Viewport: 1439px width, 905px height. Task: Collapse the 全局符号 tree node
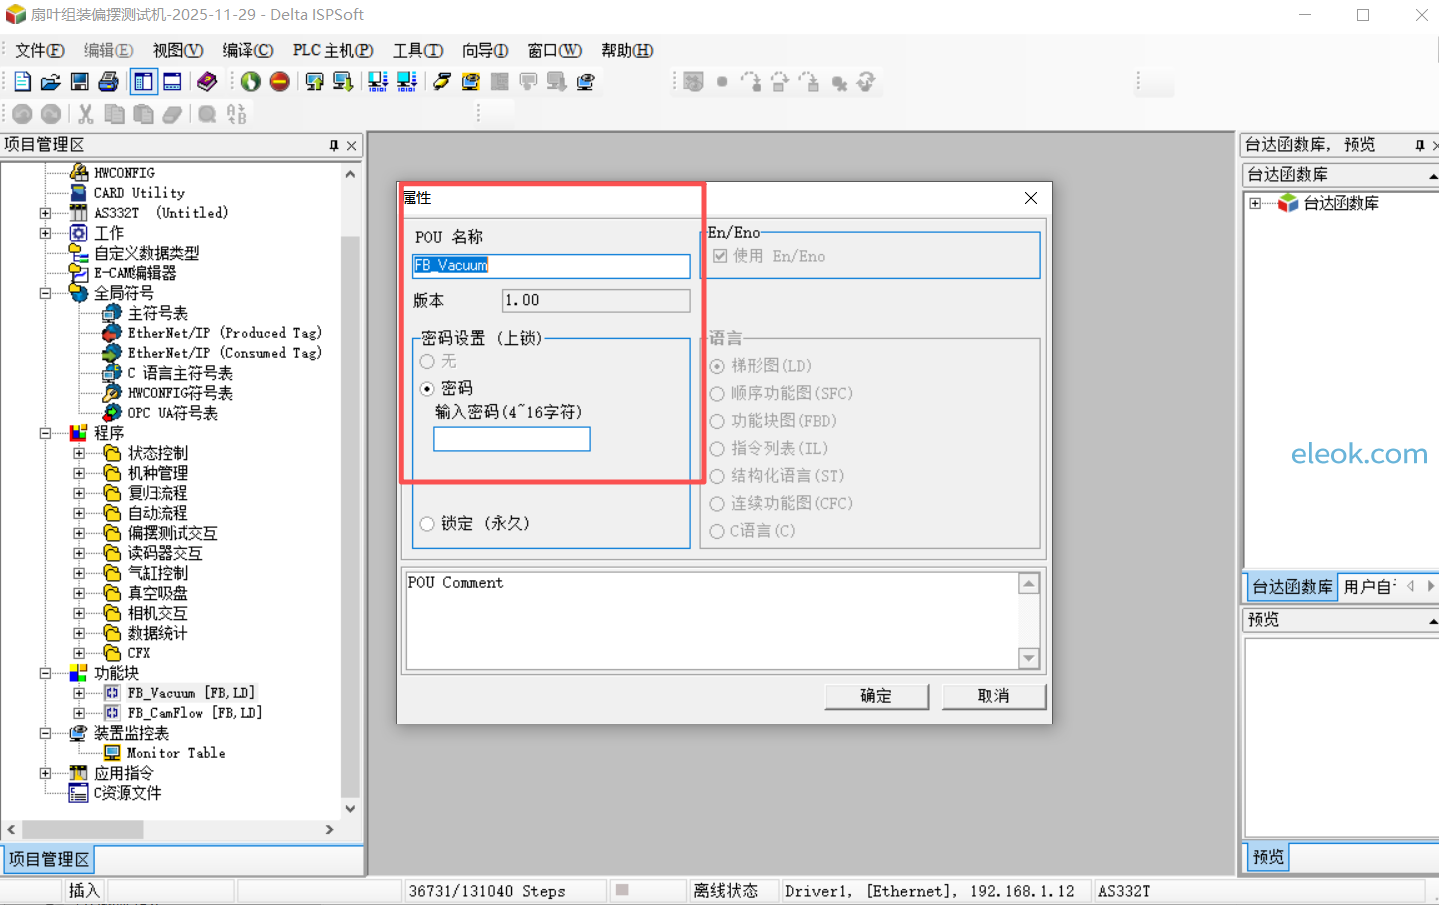click(x=44, y=292)
